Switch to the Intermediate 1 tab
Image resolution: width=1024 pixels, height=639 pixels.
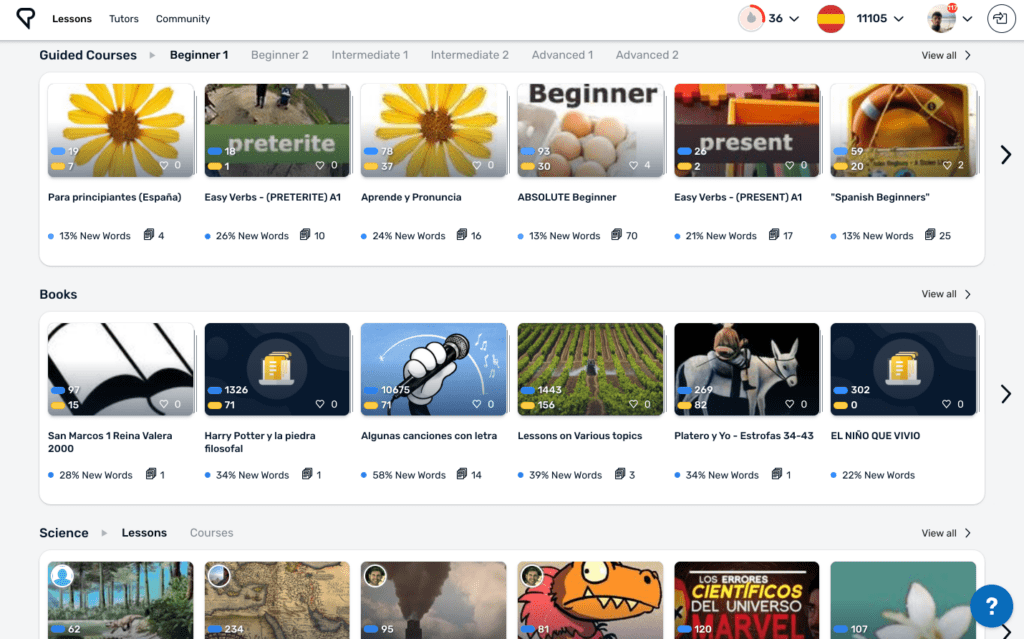coord(369,55)
